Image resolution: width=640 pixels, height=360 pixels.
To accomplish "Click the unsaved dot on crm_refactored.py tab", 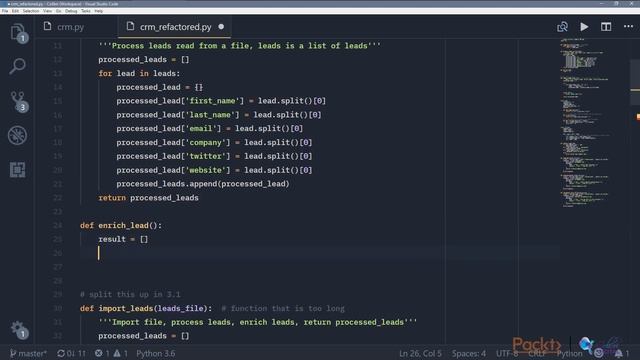I will [221, 27].
